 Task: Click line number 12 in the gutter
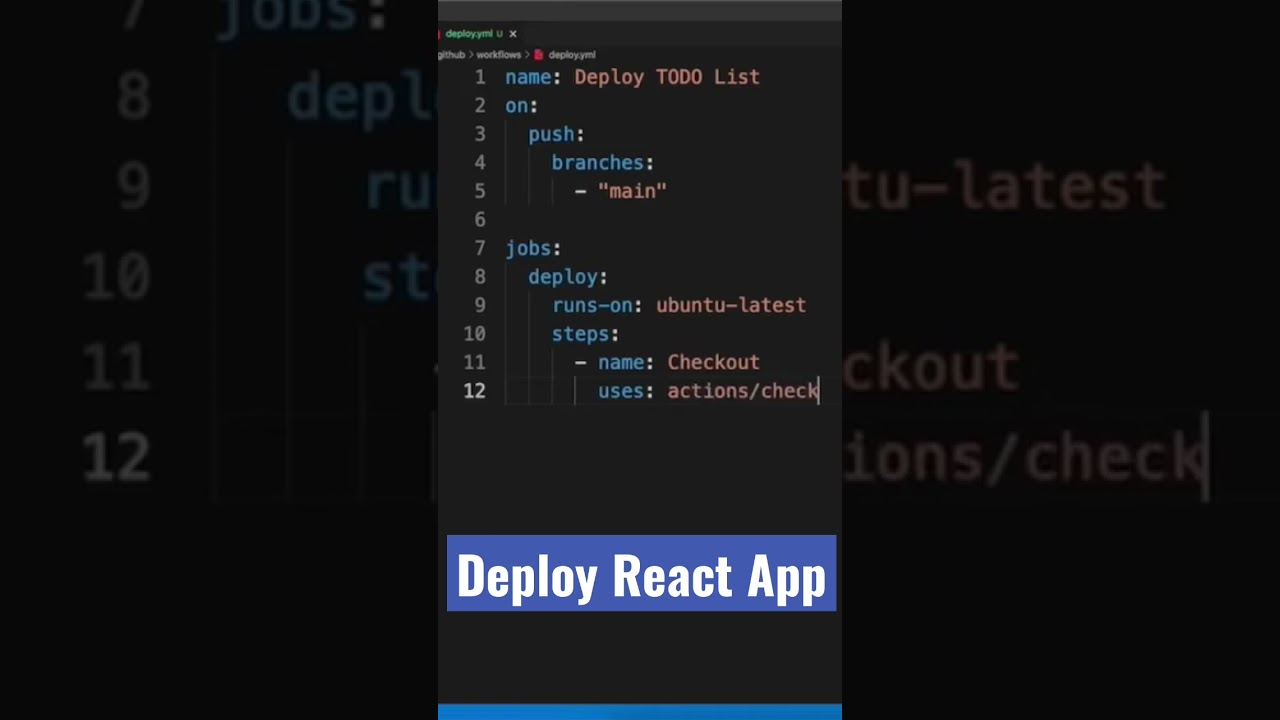pyautogui.click(x=475, y=391)
